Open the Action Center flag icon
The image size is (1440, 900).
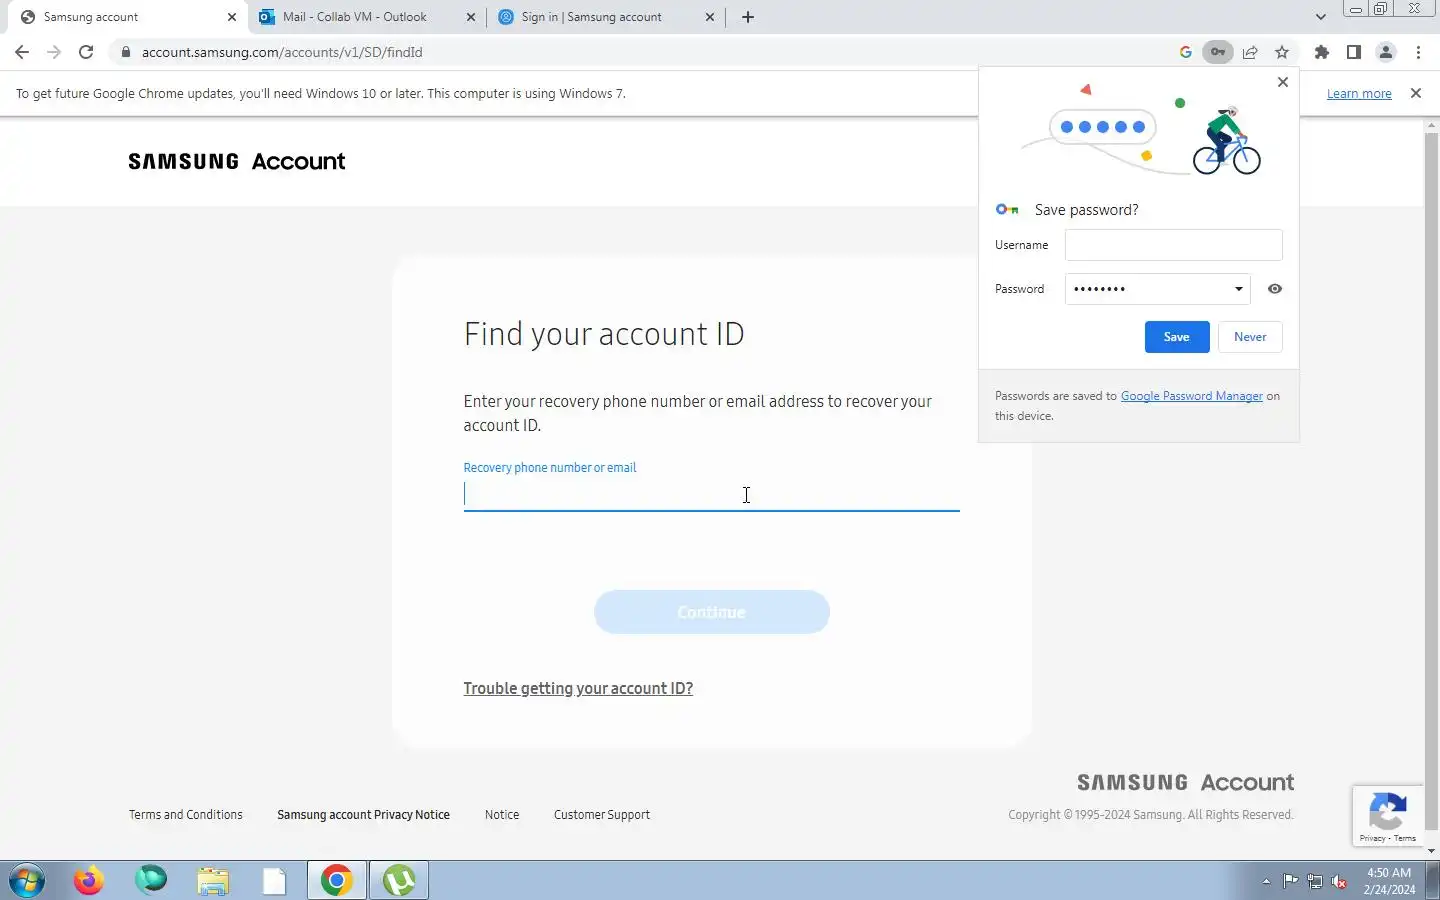click(x=1291, y=881)
